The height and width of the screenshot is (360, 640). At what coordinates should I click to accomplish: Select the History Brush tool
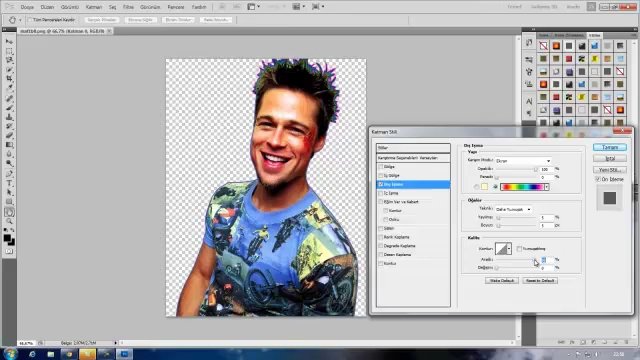point(9,126)
